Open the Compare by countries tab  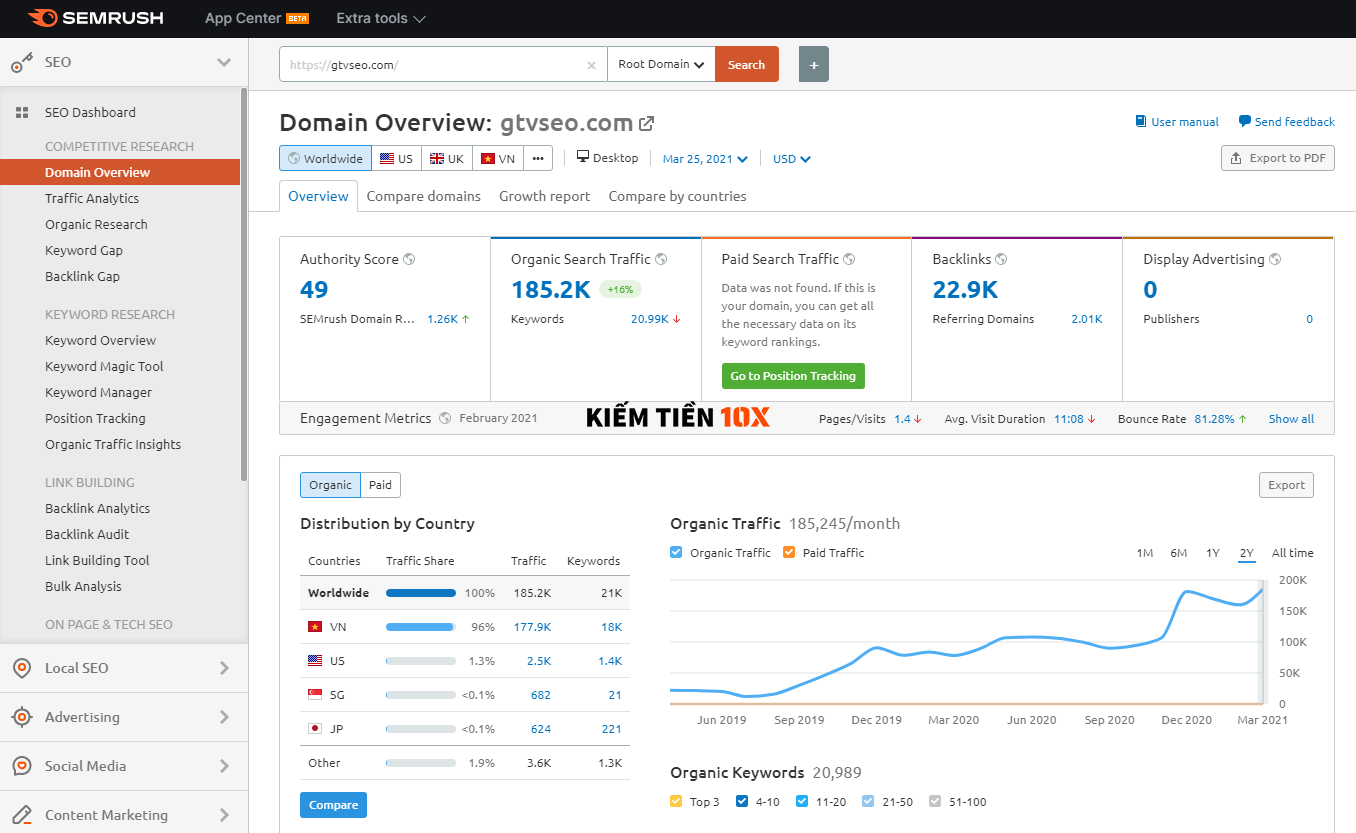click(677, 196)
